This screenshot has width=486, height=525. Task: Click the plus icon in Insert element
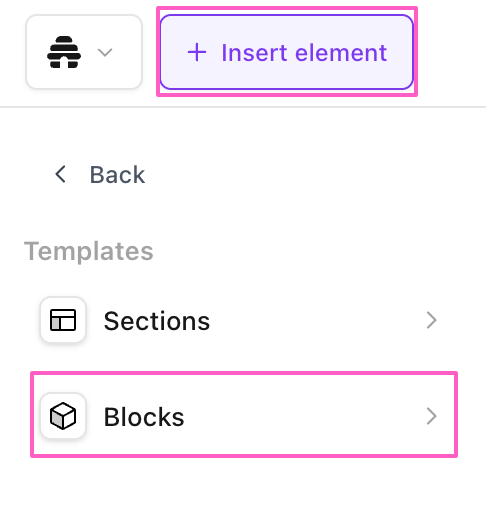(197, 53)
